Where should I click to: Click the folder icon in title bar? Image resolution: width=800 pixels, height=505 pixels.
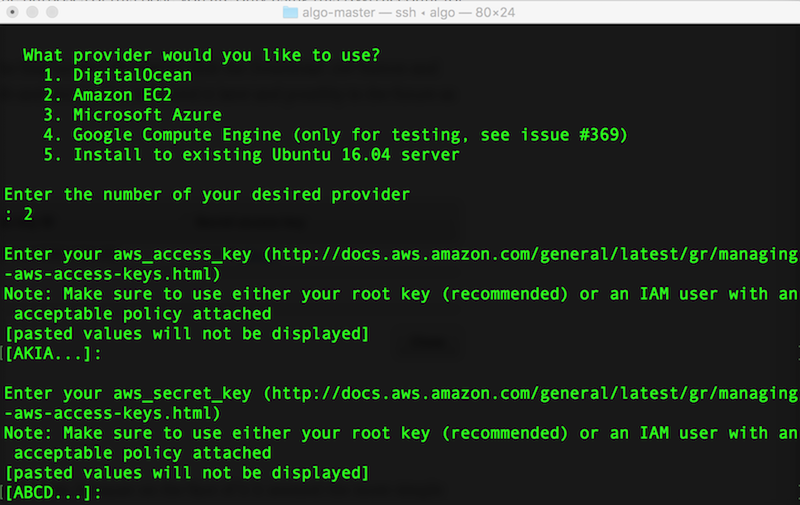coord(290,12)
